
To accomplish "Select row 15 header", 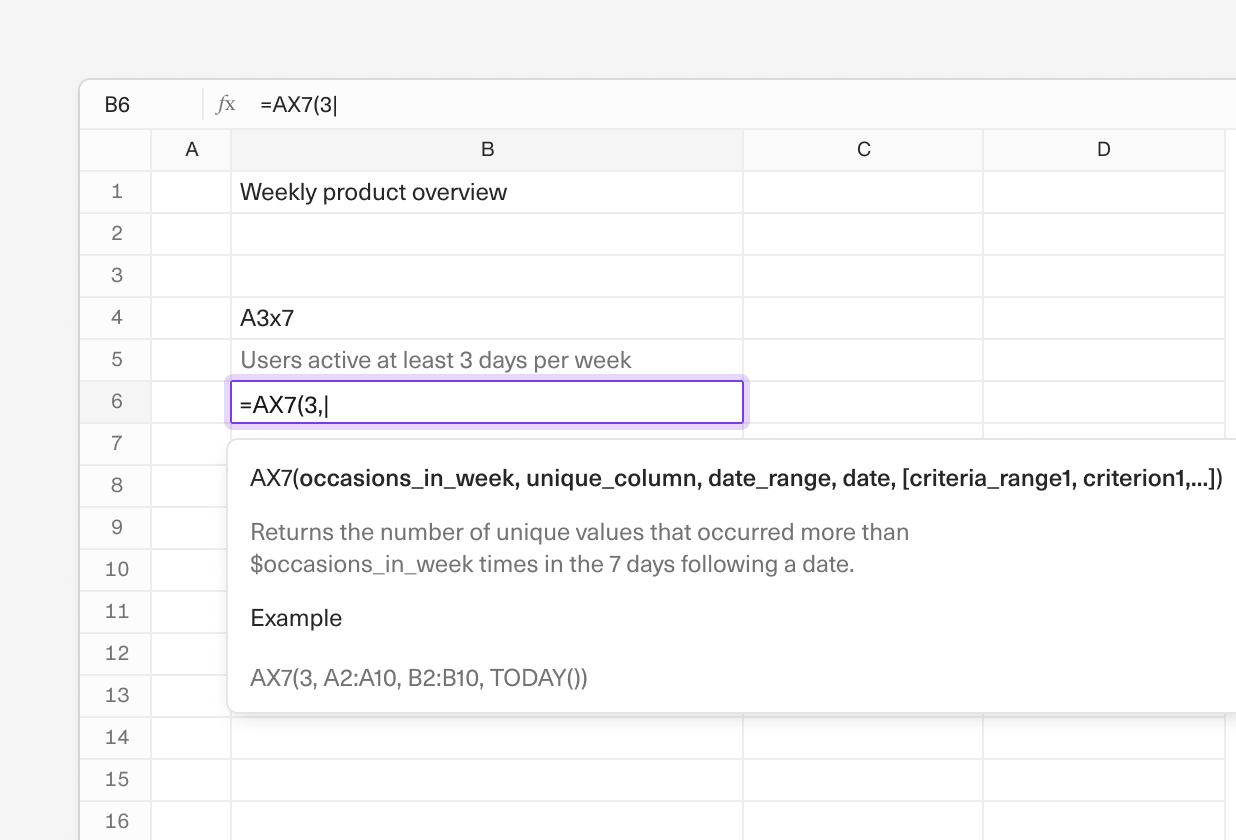I will pos(117,779).
